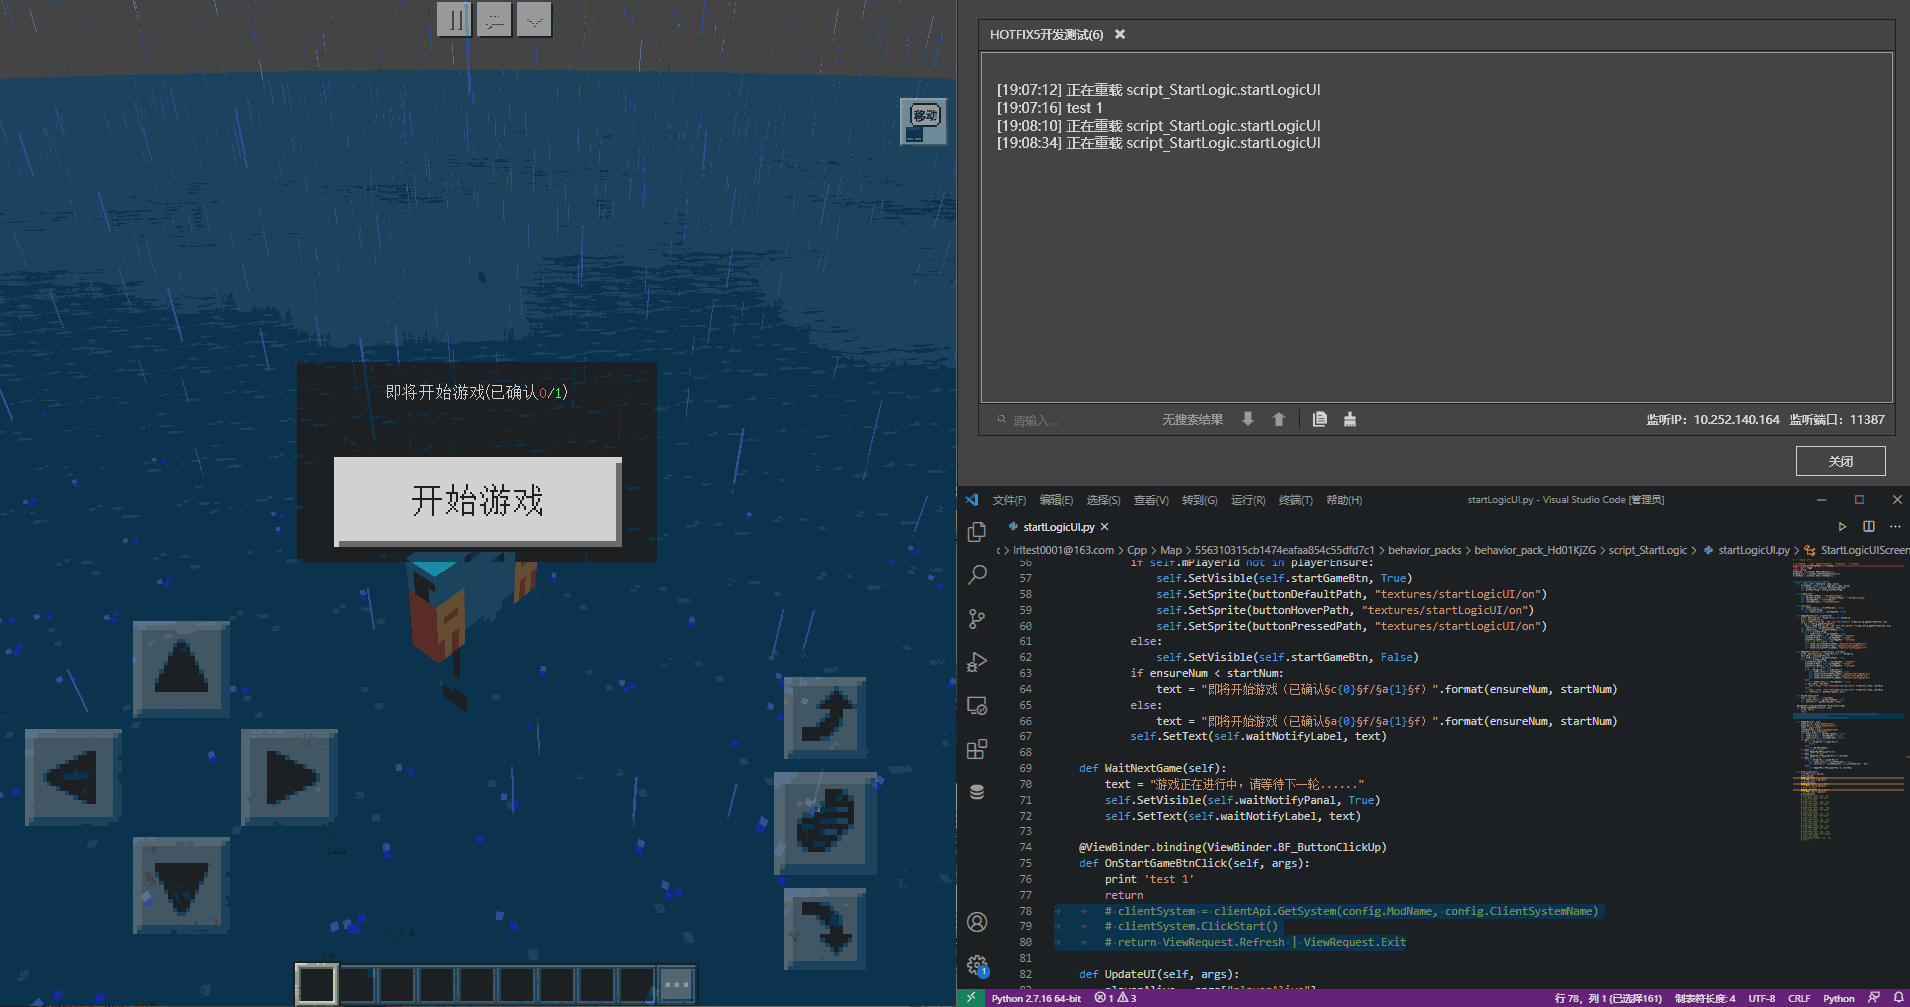
Task: Open the editor more actions ellipsis
Action: click(1895, 527)
